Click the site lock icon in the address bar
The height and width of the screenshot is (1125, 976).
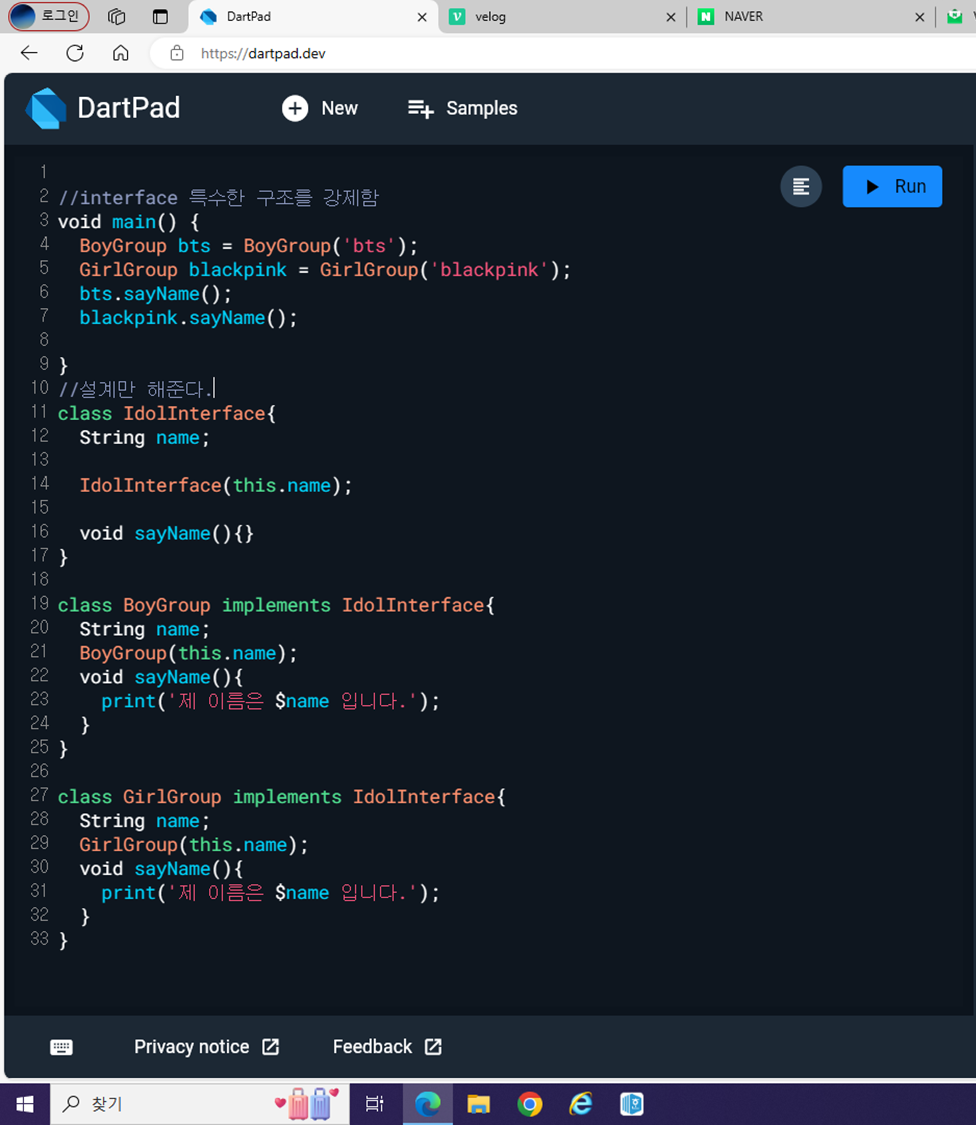177,53
